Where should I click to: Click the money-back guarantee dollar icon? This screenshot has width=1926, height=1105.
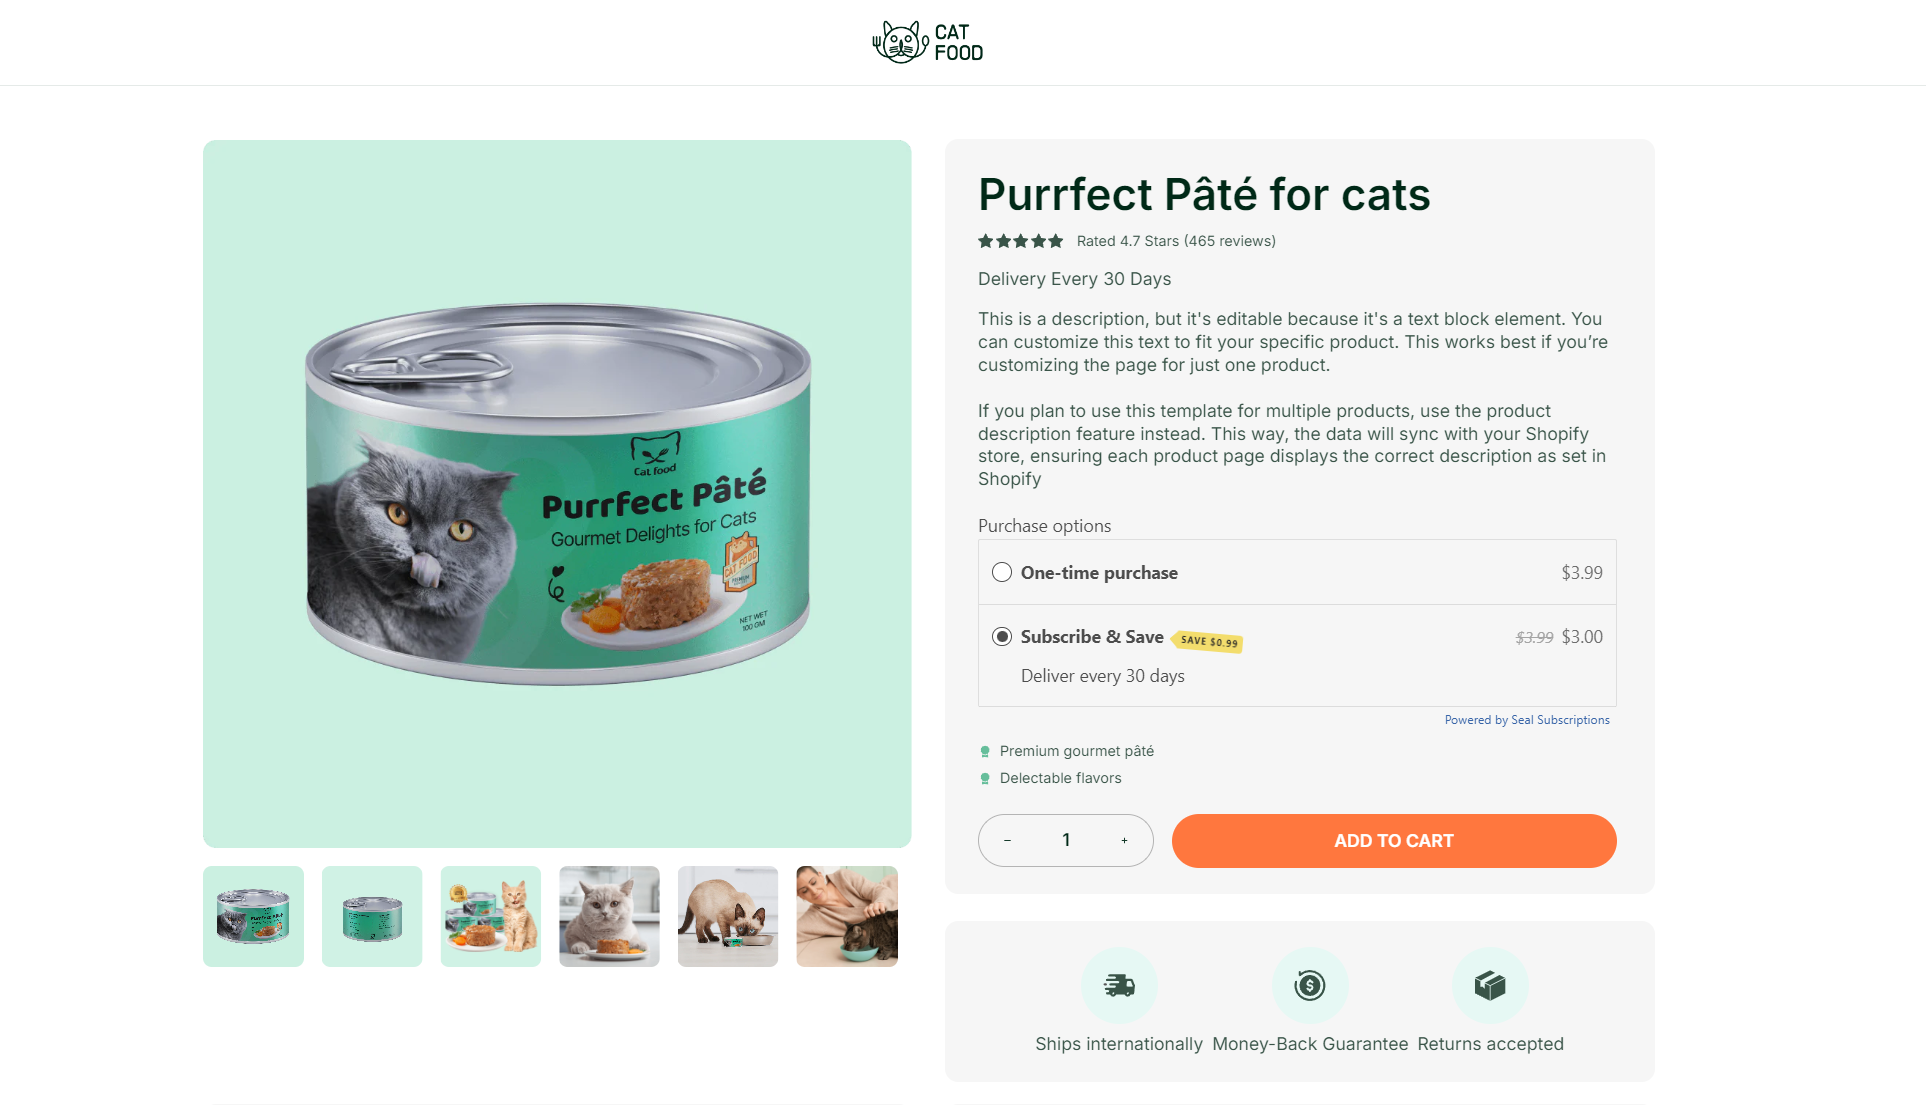(1309, 986)
